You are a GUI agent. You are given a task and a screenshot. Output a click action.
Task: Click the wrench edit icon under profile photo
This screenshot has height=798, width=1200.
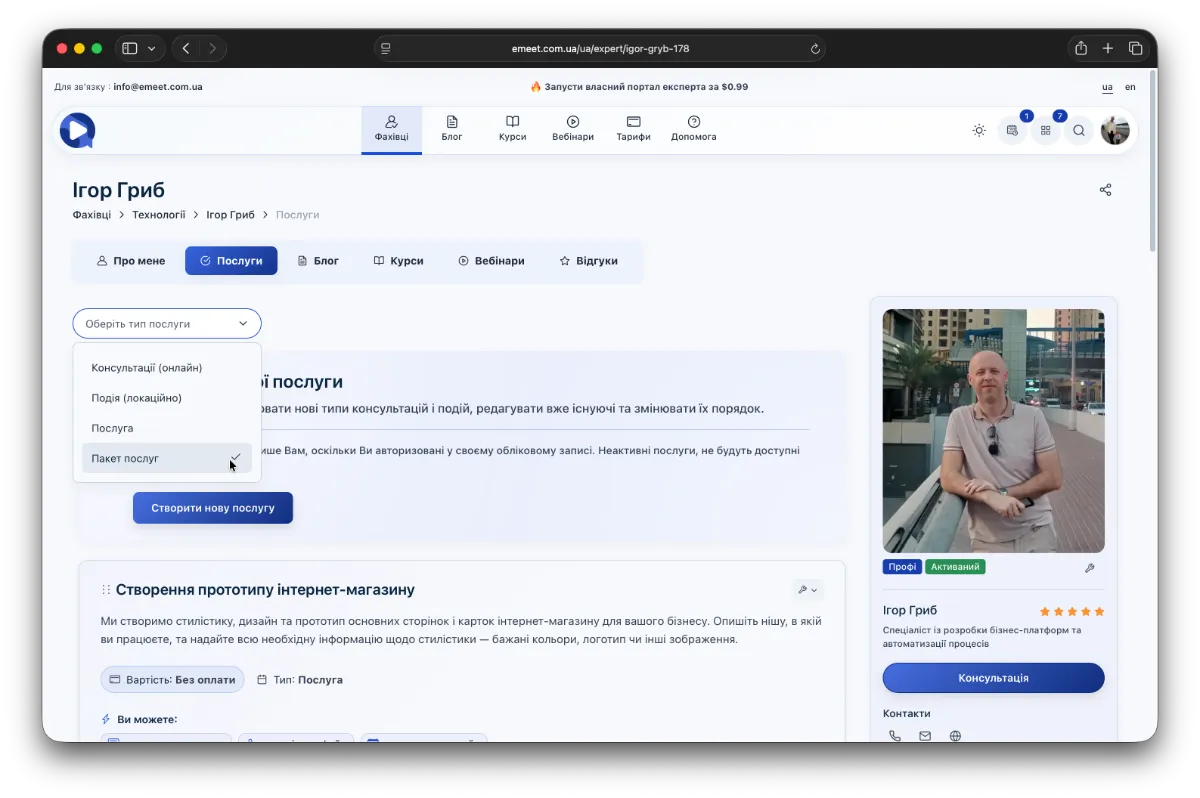1089,568
